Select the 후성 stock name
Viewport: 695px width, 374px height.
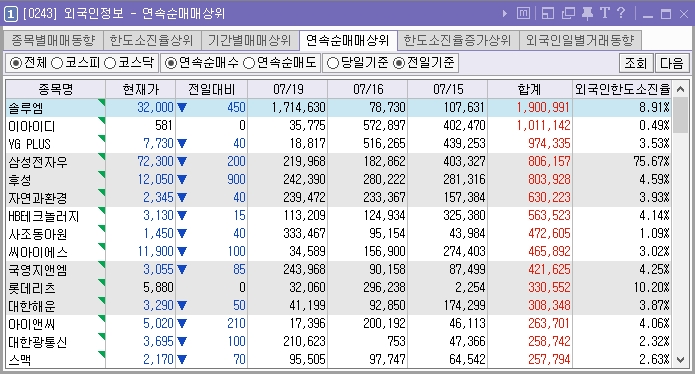pyautogui.click(x=20, y=180)
